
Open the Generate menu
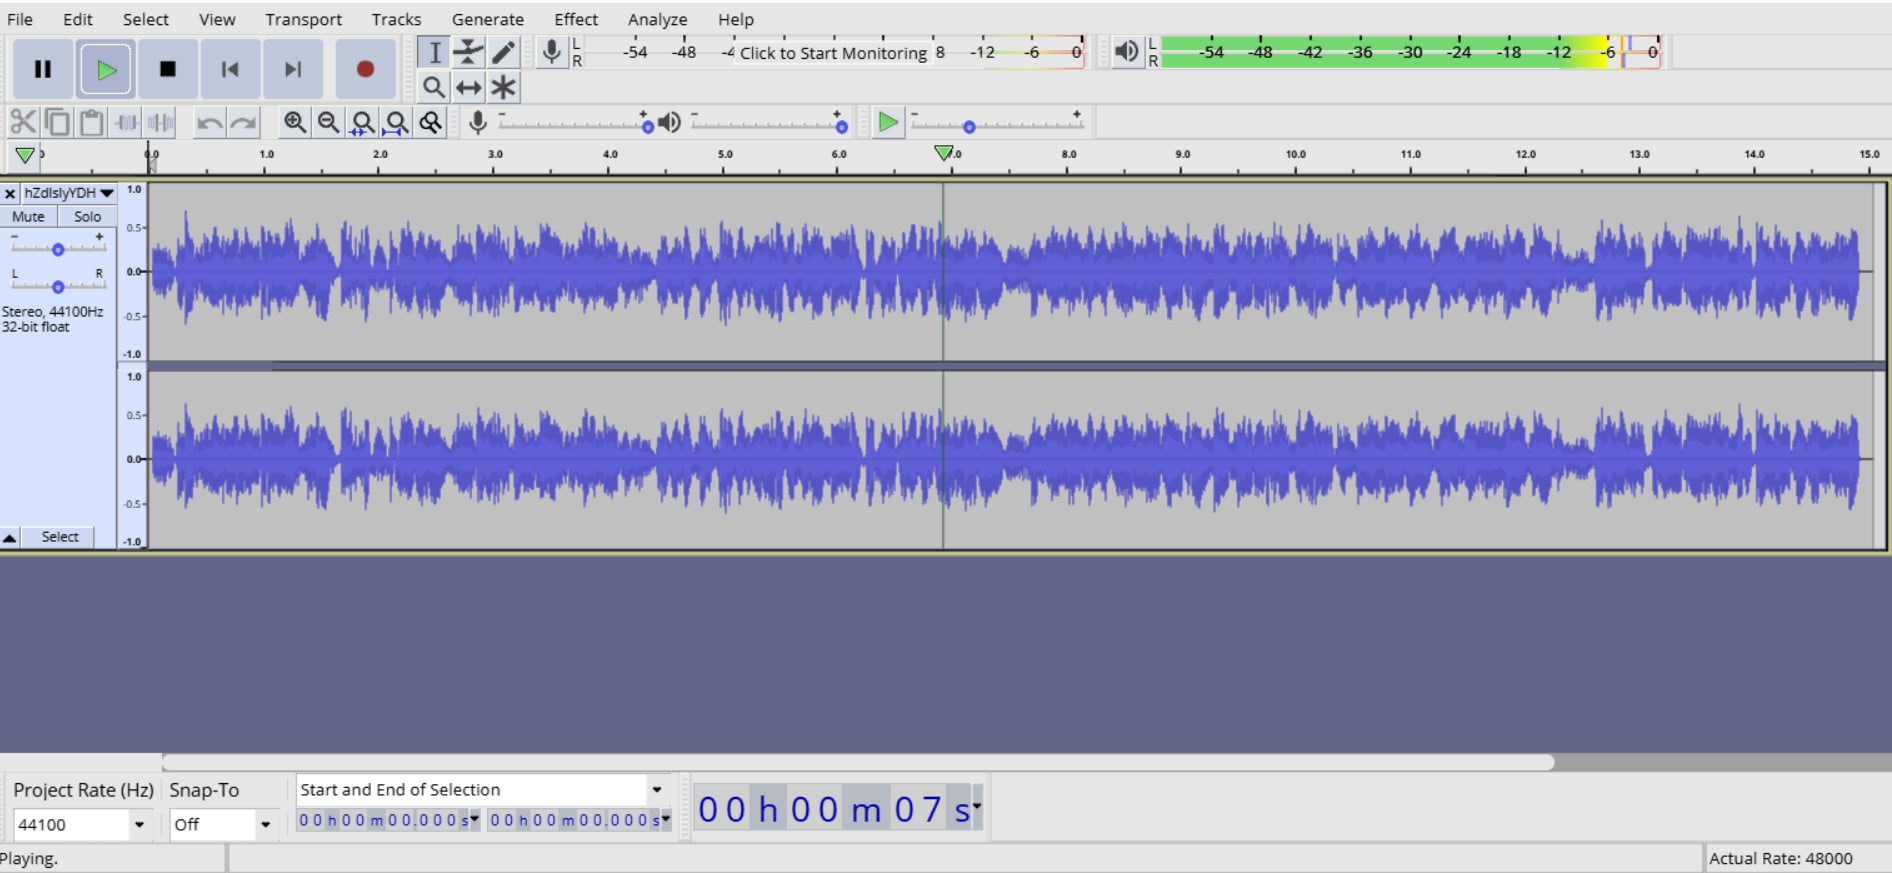tap(487, 19)
